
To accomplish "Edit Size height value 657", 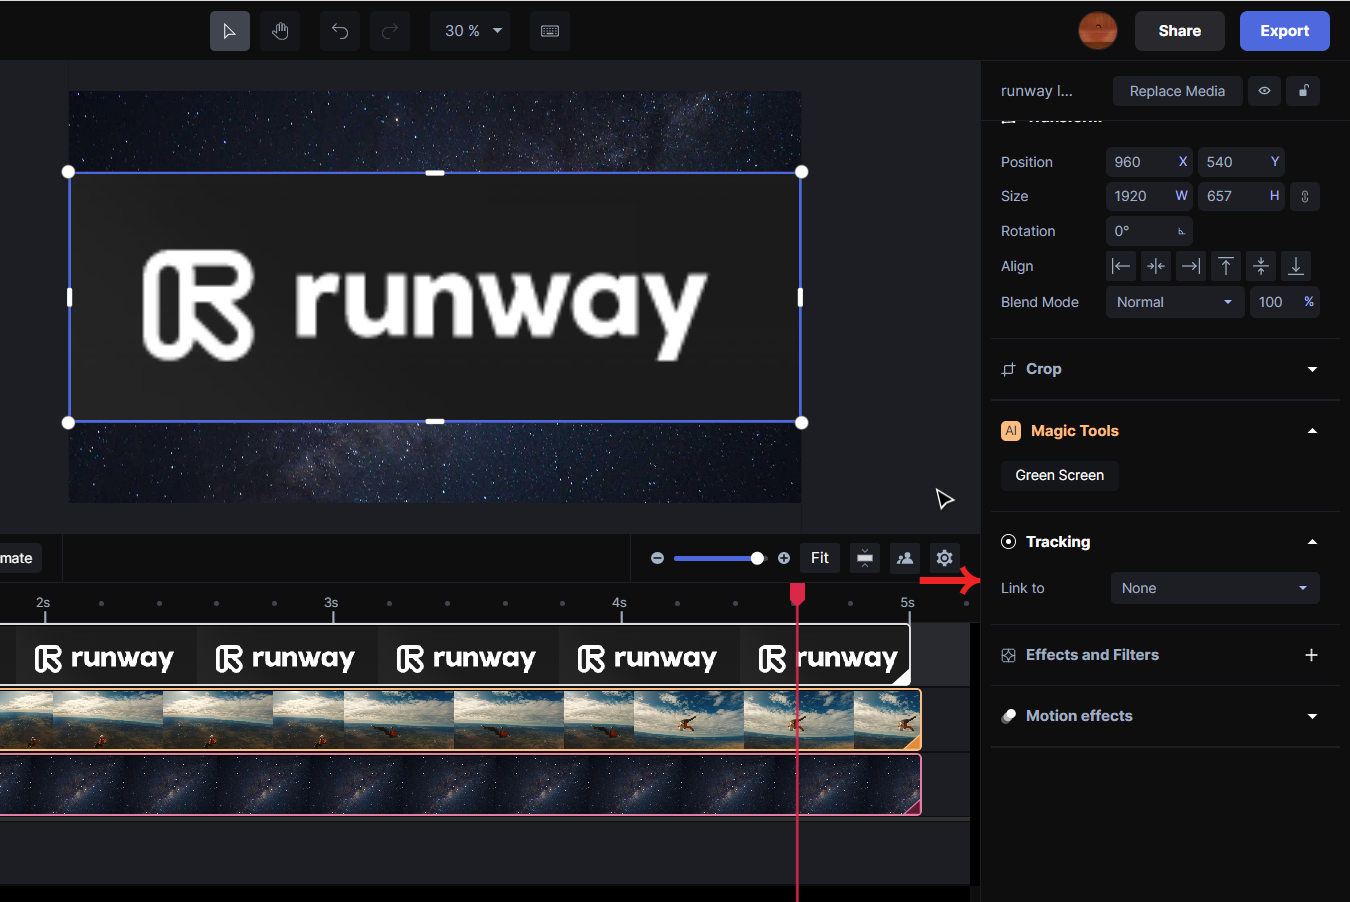I will point(1241,196).
